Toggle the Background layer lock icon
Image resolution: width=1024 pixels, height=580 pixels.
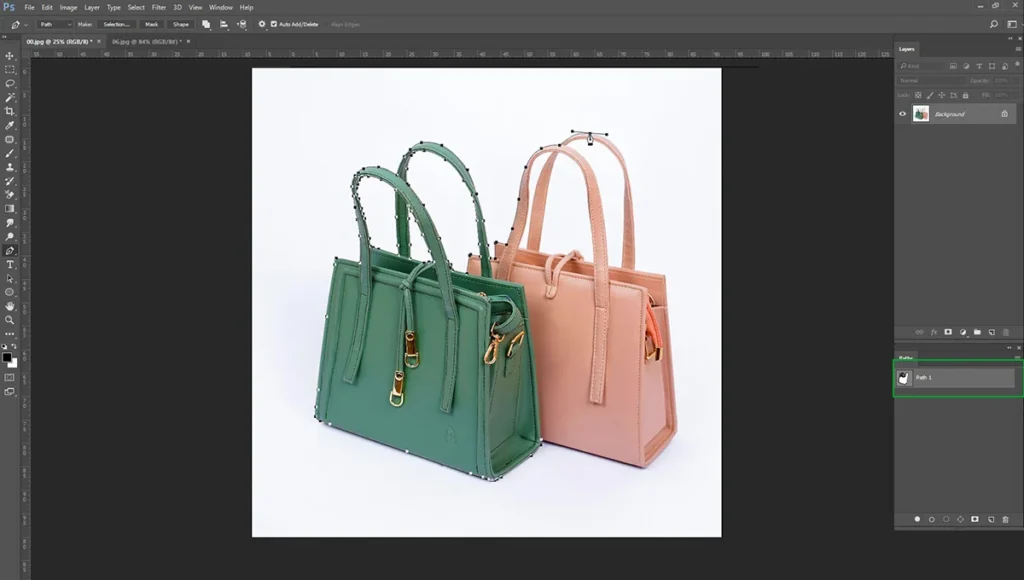pos(1004,114)
